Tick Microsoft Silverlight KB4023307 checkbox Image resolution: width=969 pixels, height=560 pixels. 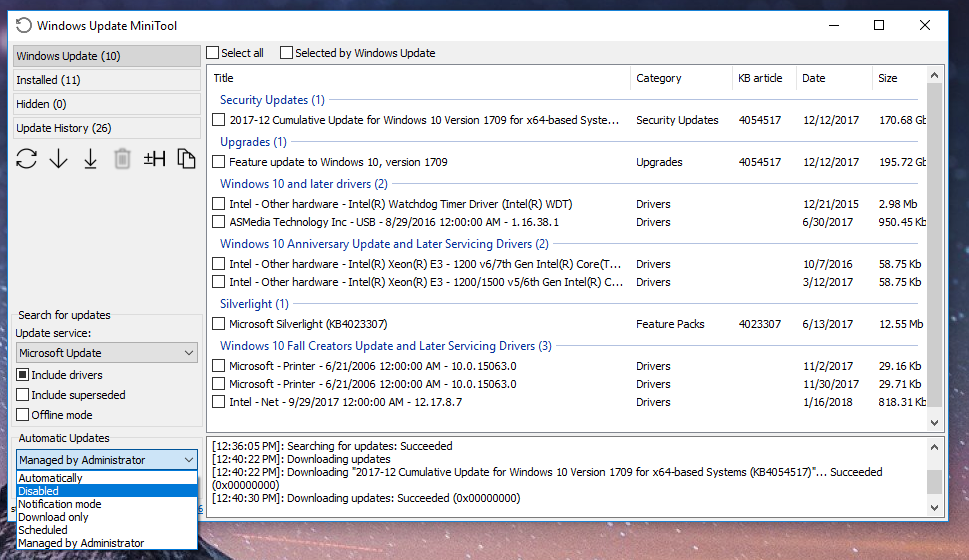[x=218, y=324]
